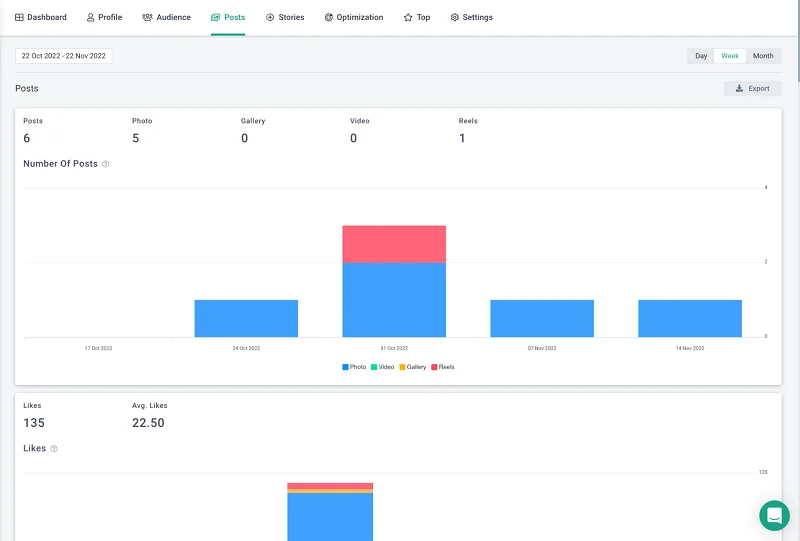The image size is (800, 541).
Task: Click the red Reels bar segment
Action: (x=394, y=243)
